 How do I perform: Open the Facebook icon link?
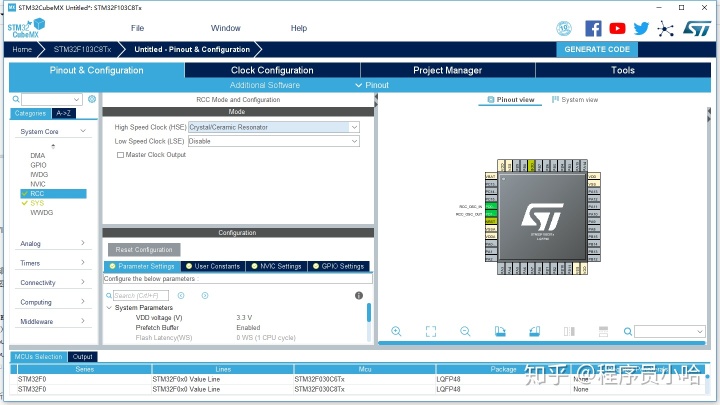[x=593, y=28]
